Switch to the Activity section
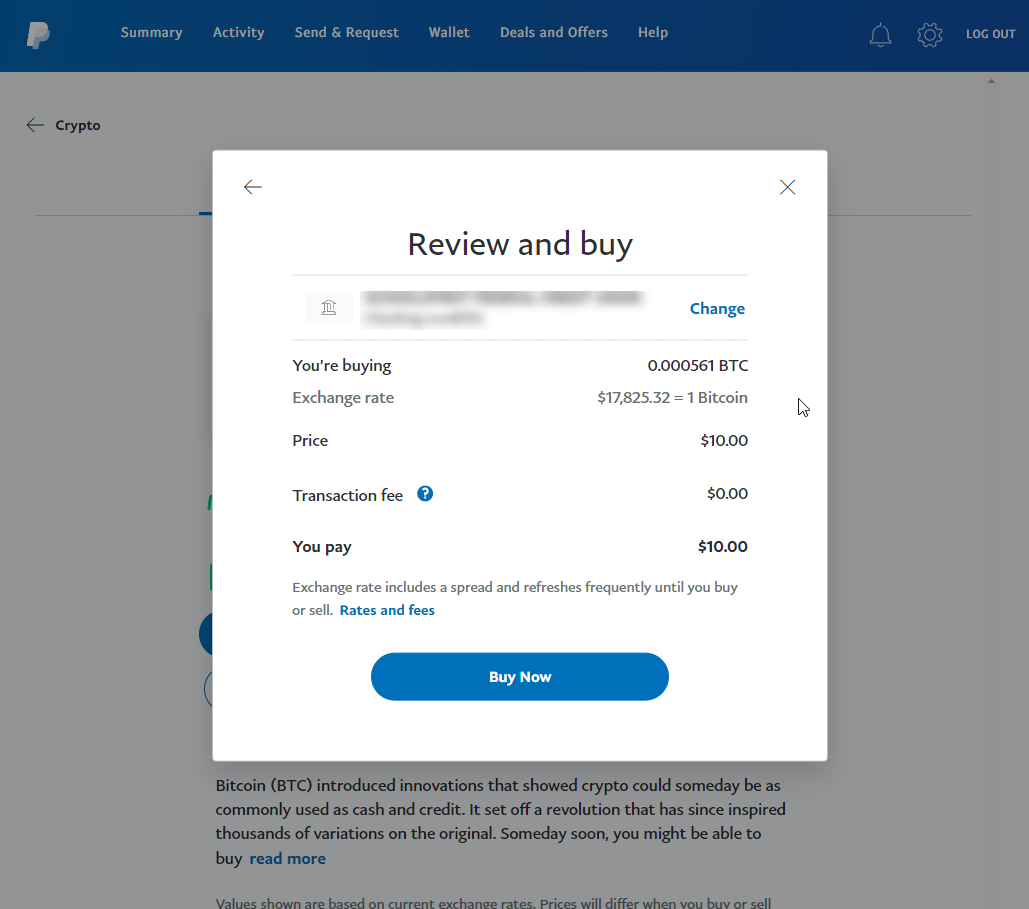 click(x=238, y=32)
